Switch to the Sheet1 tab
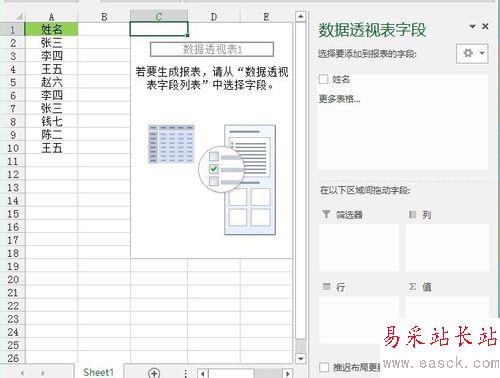The image size is (500, 378). click(x=99, y=372)
